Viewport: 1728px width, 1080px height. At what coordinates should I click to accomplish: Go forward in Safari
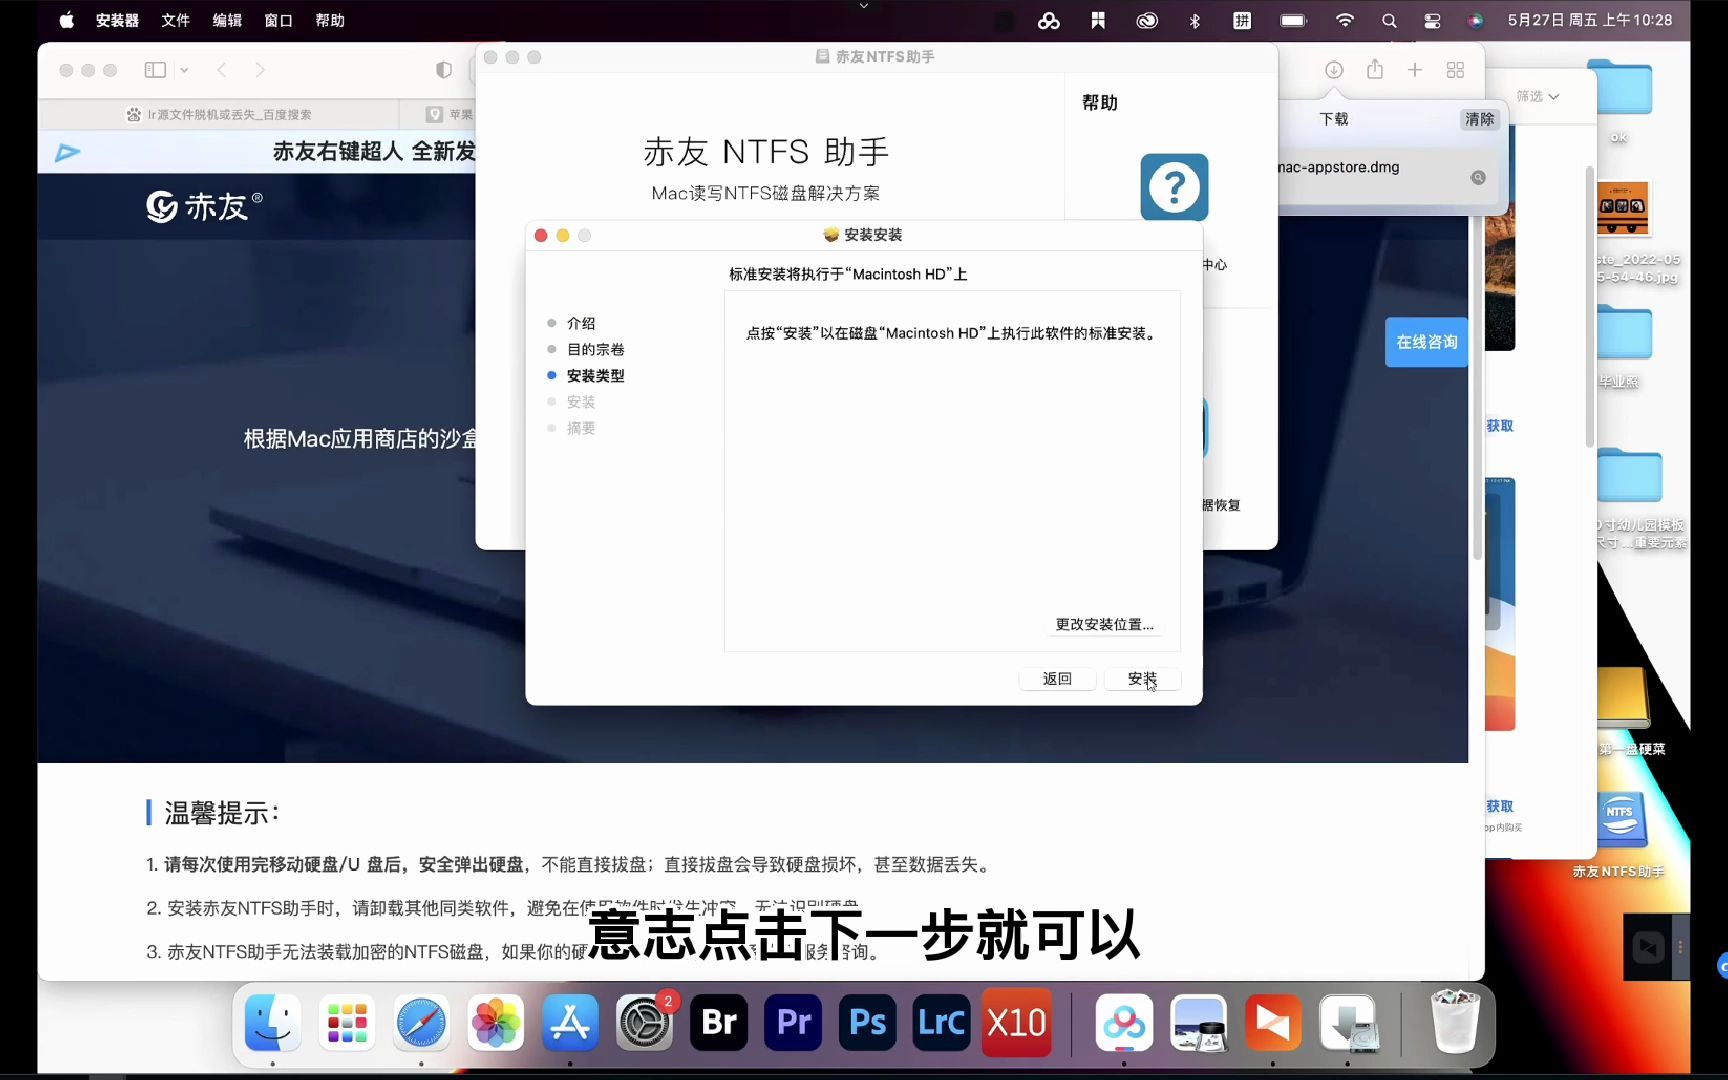[260, 70]
